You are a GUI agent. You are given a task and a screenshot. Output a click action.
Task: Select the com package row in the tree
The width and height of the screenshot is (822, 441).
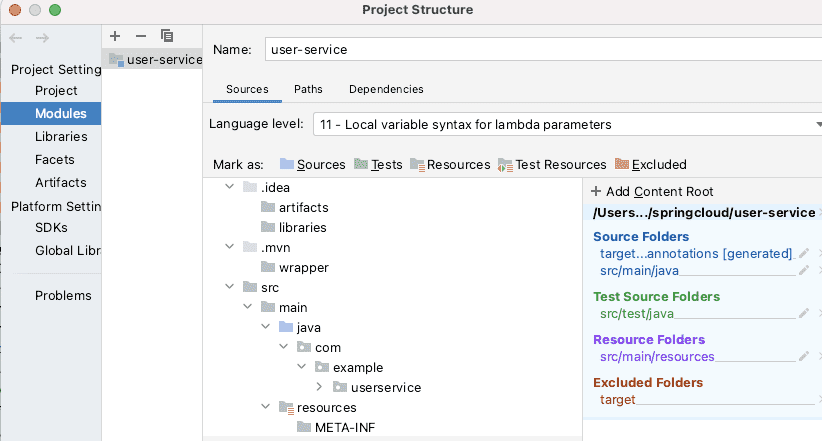point(319,348)
